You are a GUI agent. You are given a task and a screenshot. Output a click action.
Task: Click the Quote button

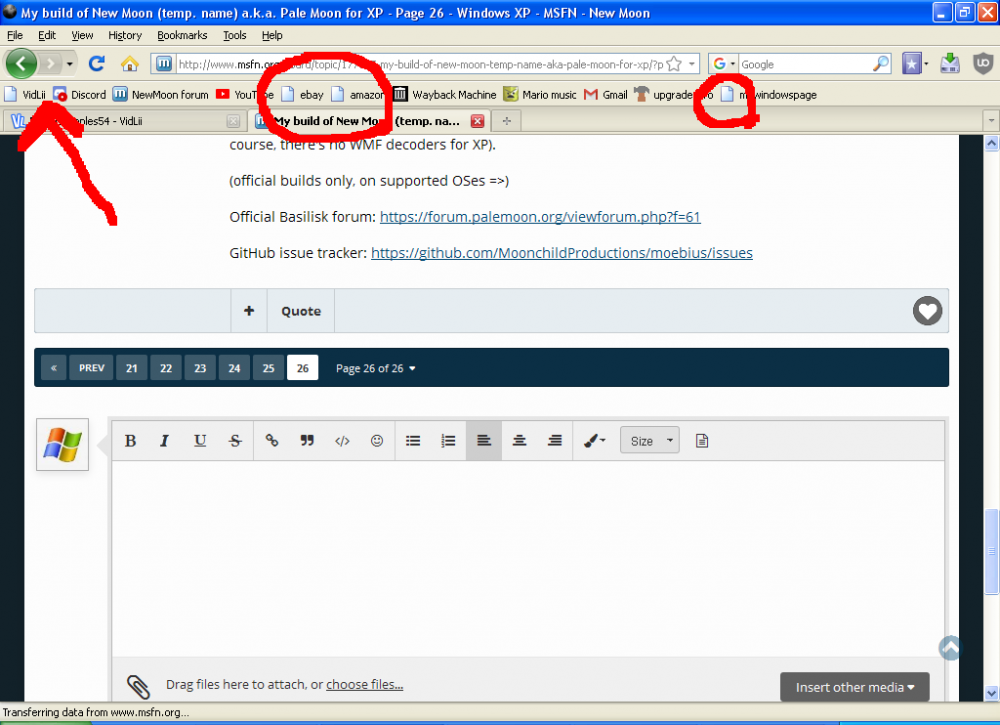pos(301,311)
